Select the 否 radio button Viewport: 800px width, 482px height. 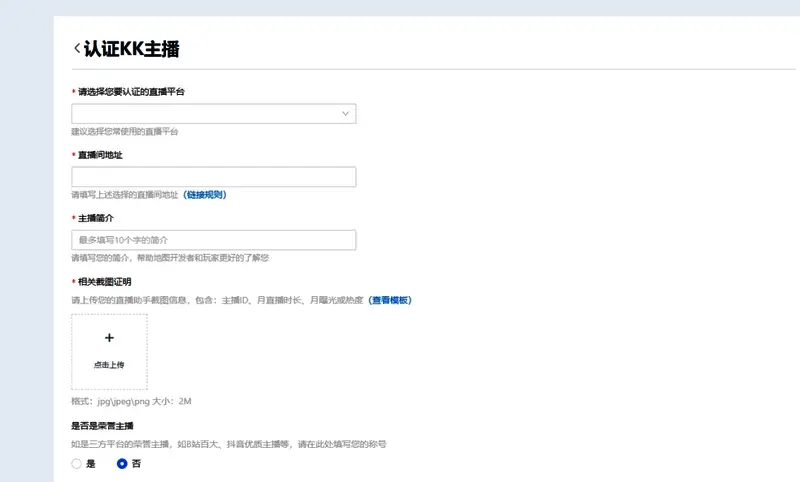coord(122,464)
